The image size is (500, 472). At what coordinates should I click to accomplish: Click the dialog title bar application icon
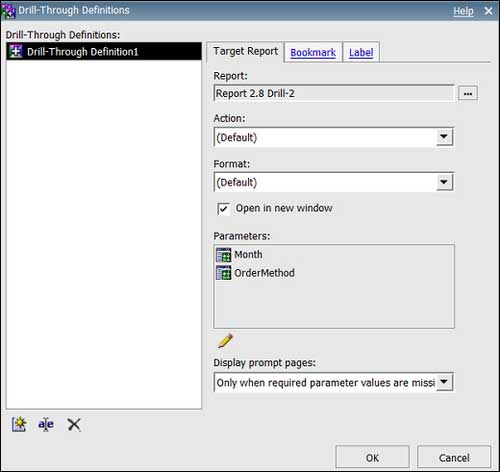pos(9,11)
